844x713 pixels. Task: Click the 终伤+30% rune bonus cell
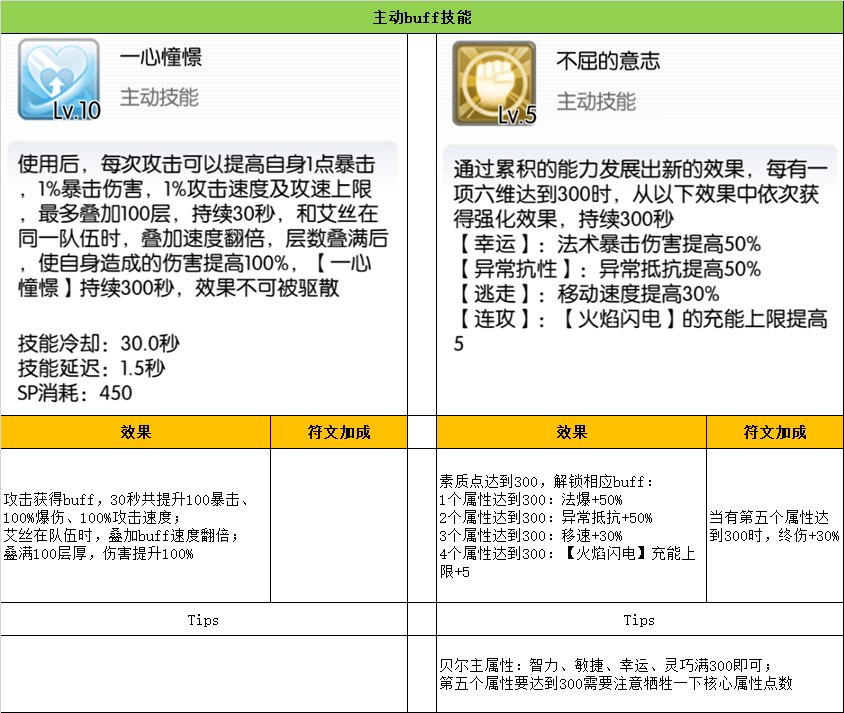click(x=774, y=526)
